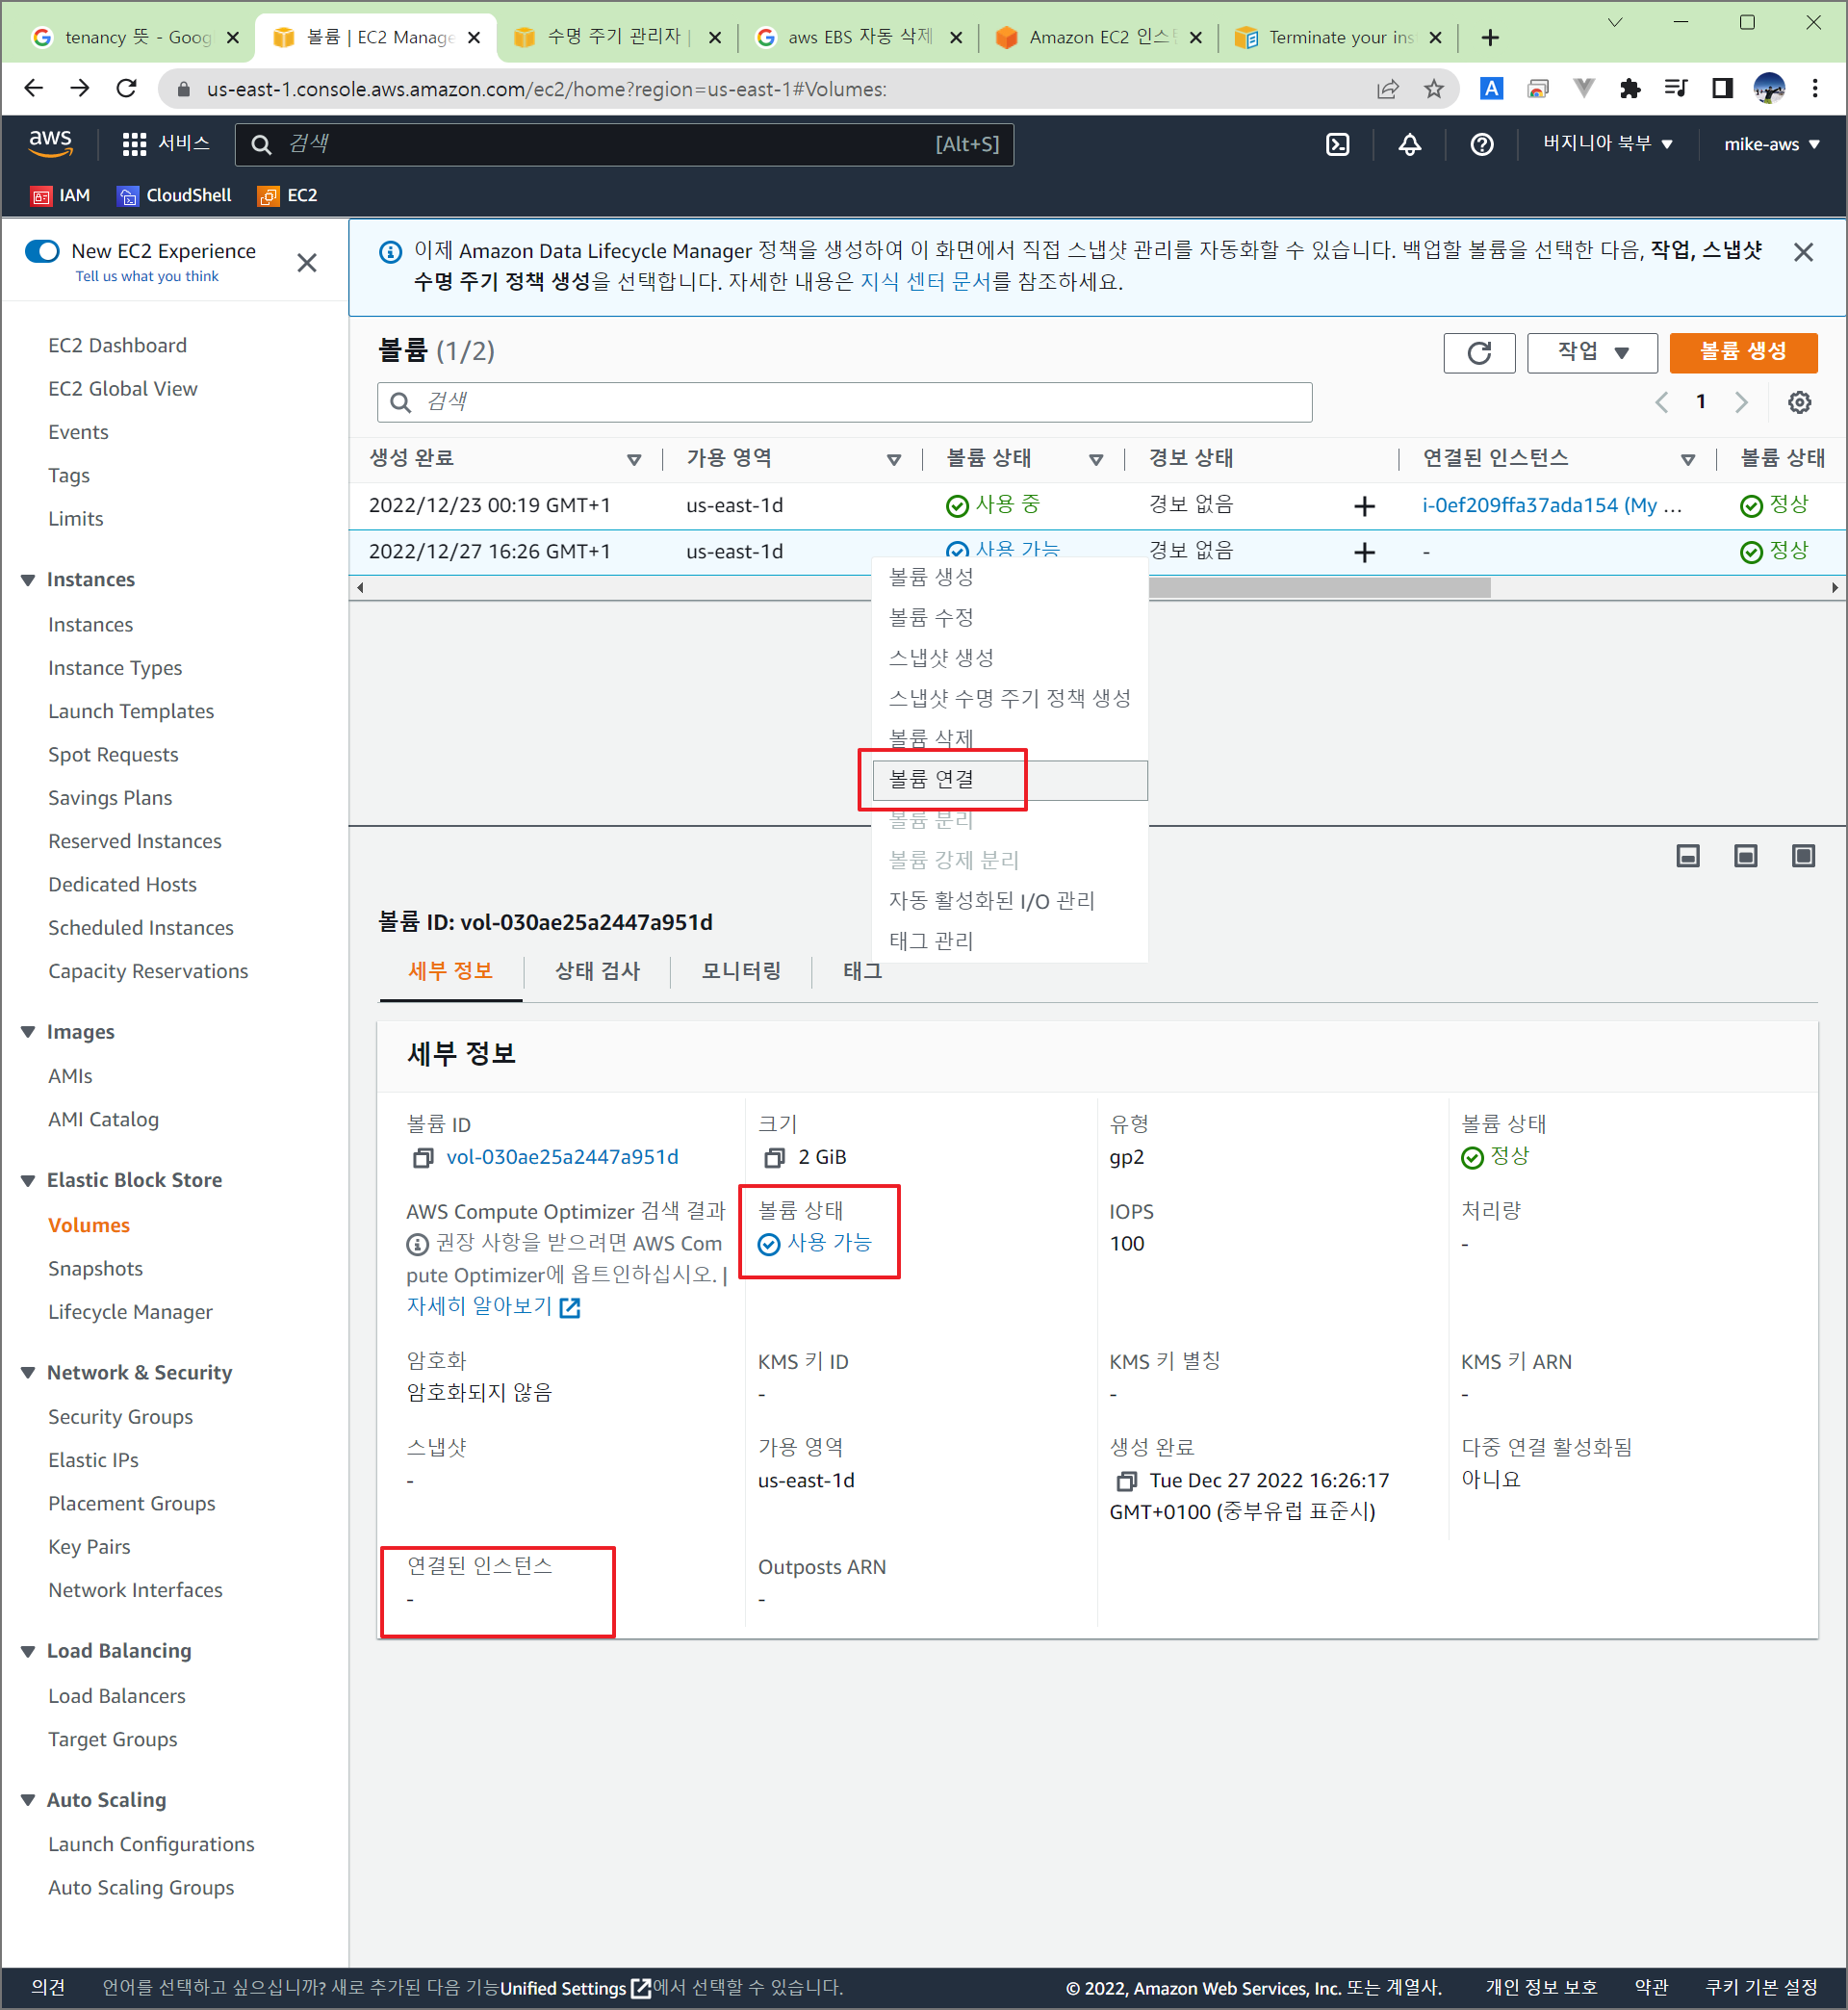Collapse the Auto Scaling section
Screen dimensions: 1848x2010
click(28, 1800)
